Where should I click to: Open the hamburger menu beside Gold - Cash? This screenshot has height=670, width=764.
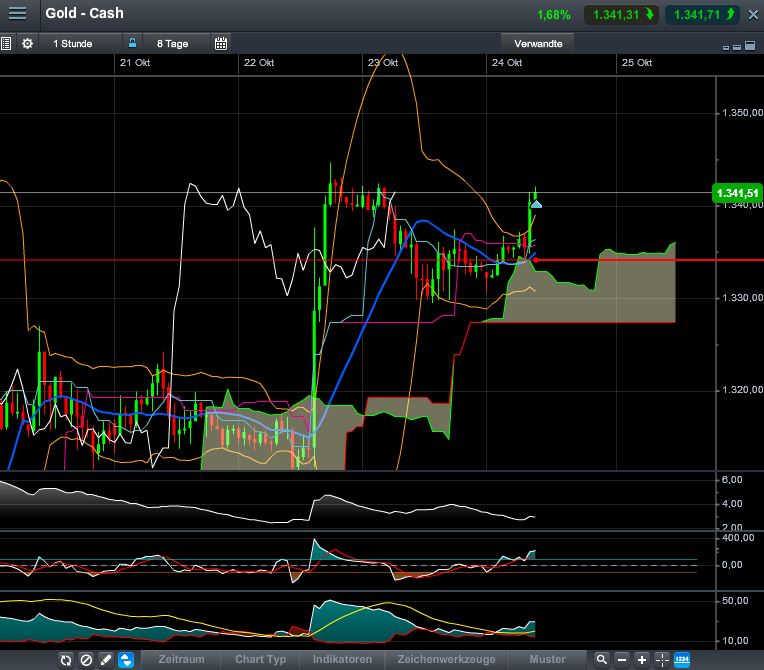click(x=18, y=13)
